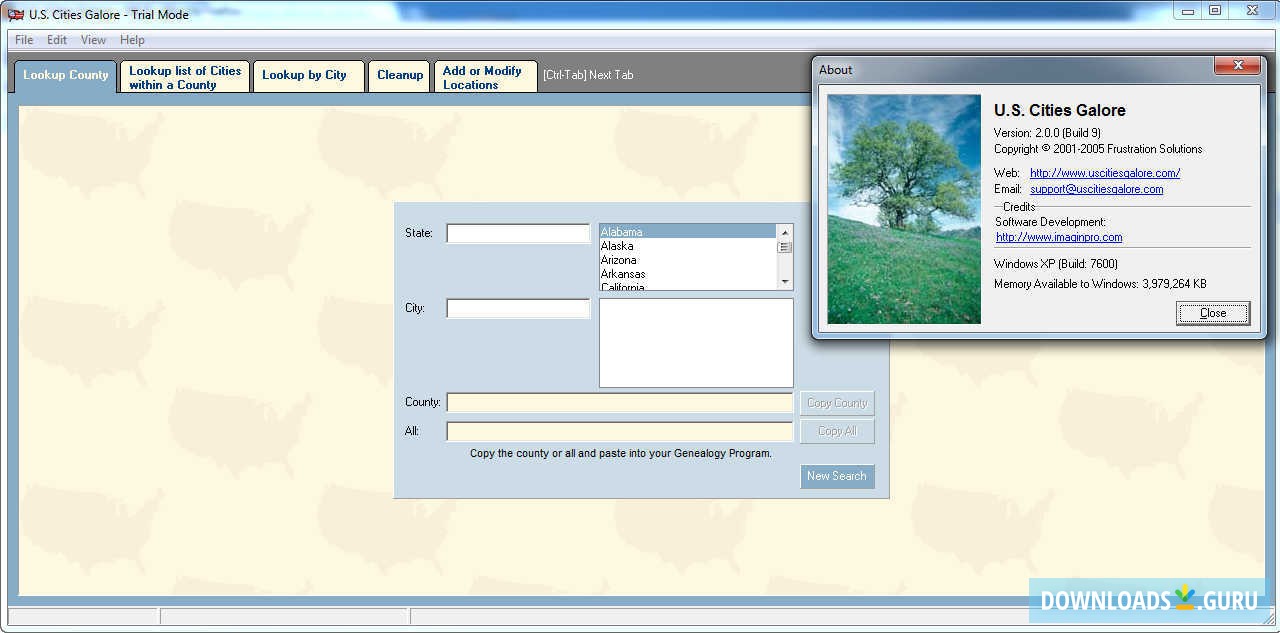
Task: Select Alabama in the state list
Action: coord(688,232)
